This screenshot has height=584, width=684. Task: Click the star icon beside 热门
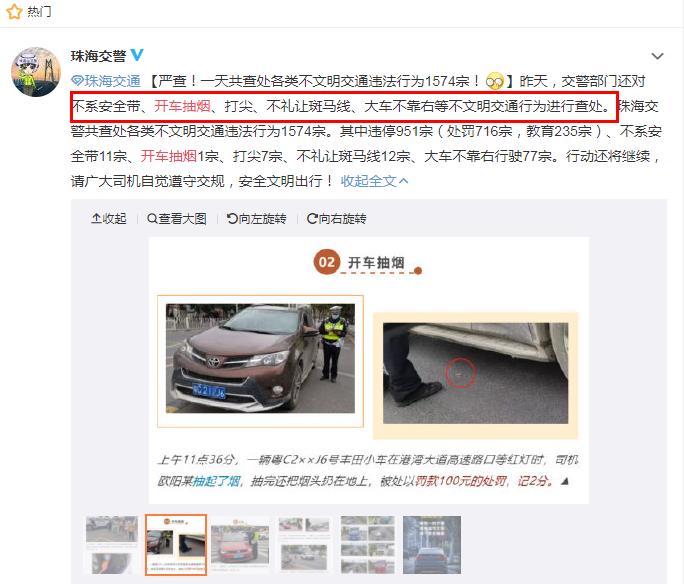coord(14,11)
